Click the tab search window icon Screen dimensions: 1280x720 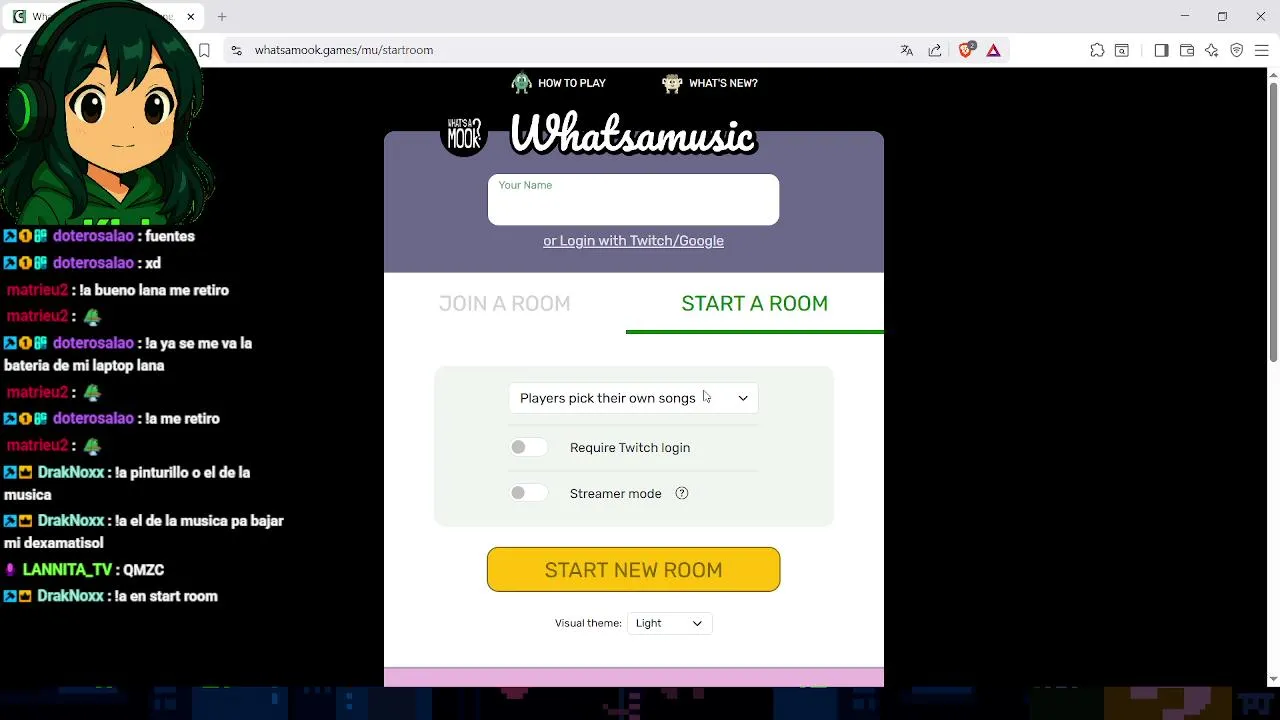pyautogui.click(x=1122, y=50)
